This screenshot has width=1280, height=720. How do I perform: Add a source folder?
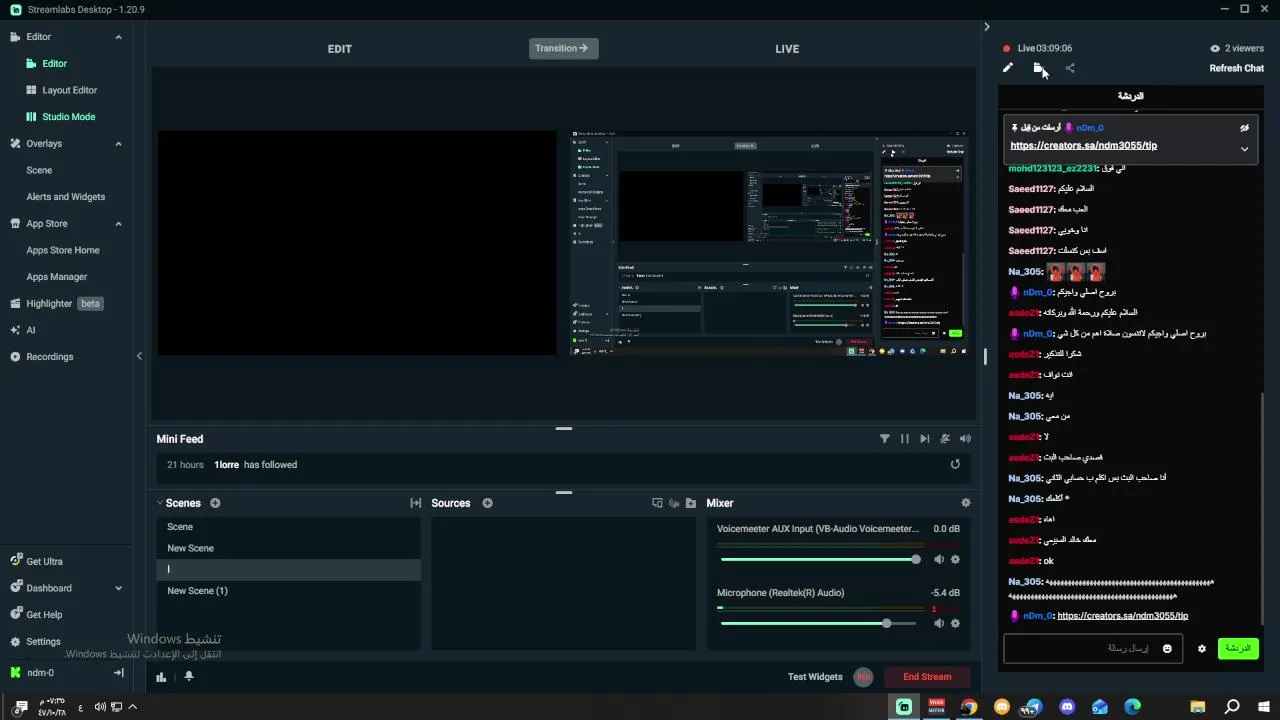click(x=691, y=503)
